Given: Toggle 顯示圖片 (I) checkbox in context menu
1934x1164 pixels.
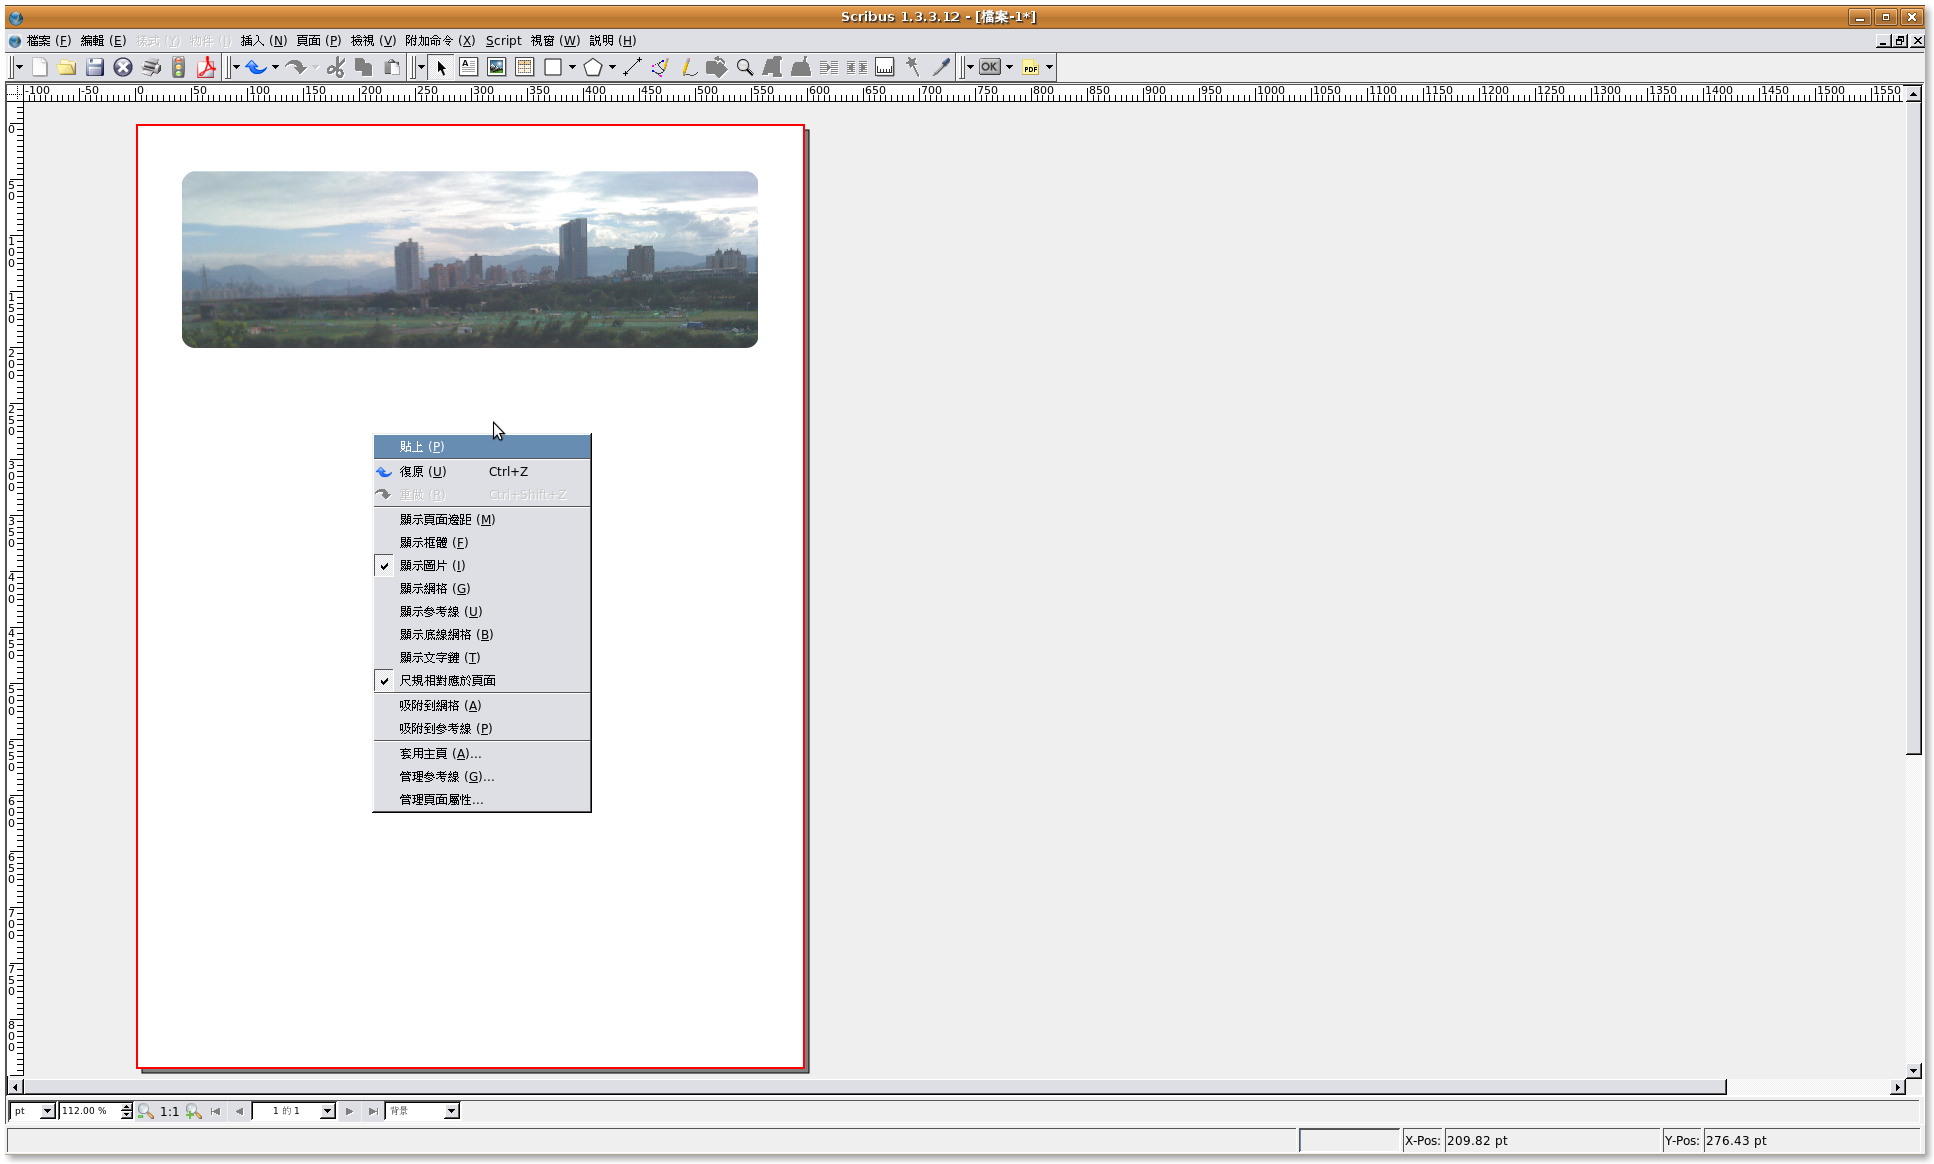Looking at the screenshot, I should point(432,565).
